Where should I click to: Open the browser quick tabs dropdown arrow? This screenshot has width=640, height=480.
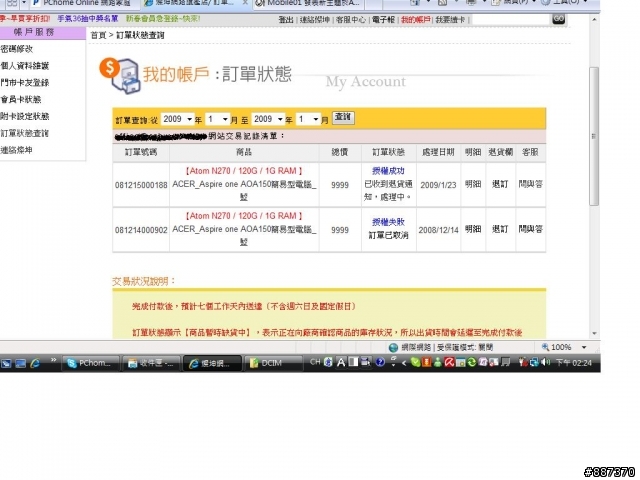tap(24, 3)
